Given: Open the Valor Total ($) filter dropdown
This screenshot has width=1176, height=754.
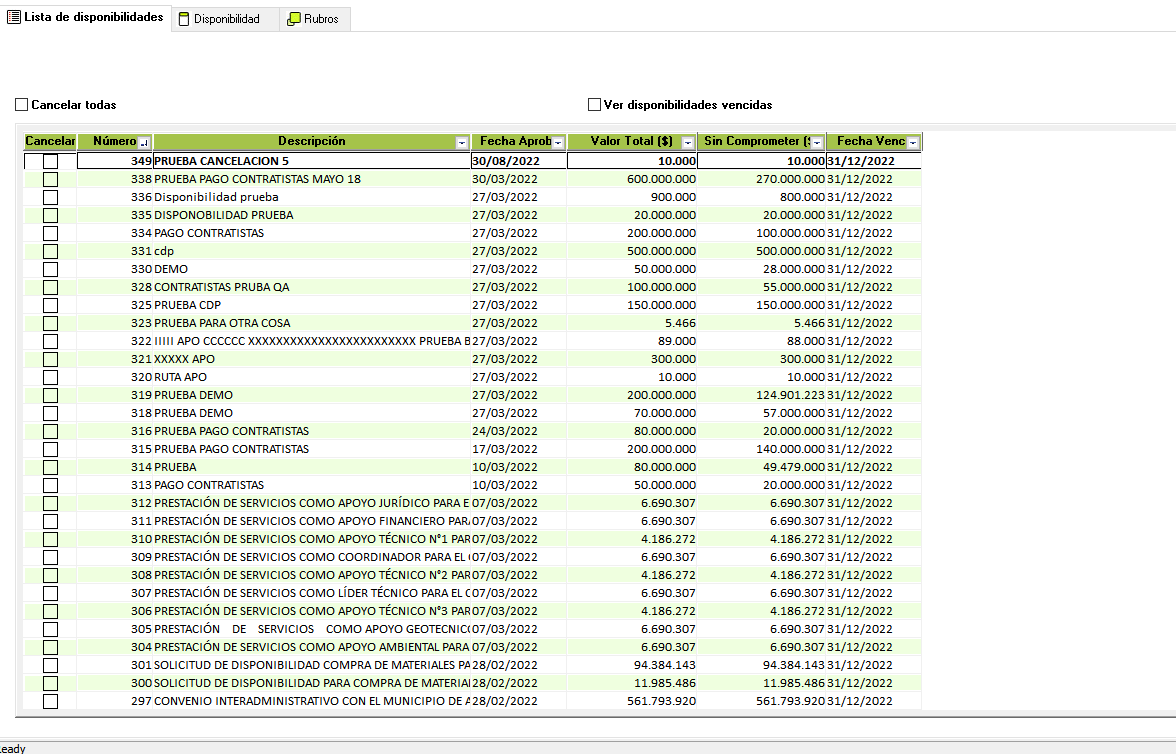Looking at the screenshot, I should tap(687, 143).
